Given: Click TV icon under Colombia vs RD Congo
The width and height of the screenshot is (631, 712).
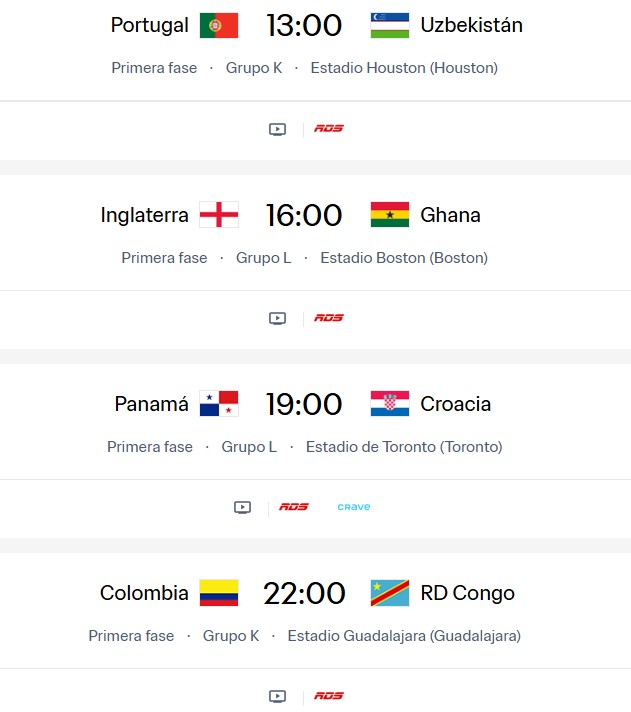Looking at the screenshot, I should [x=278, y=696].
